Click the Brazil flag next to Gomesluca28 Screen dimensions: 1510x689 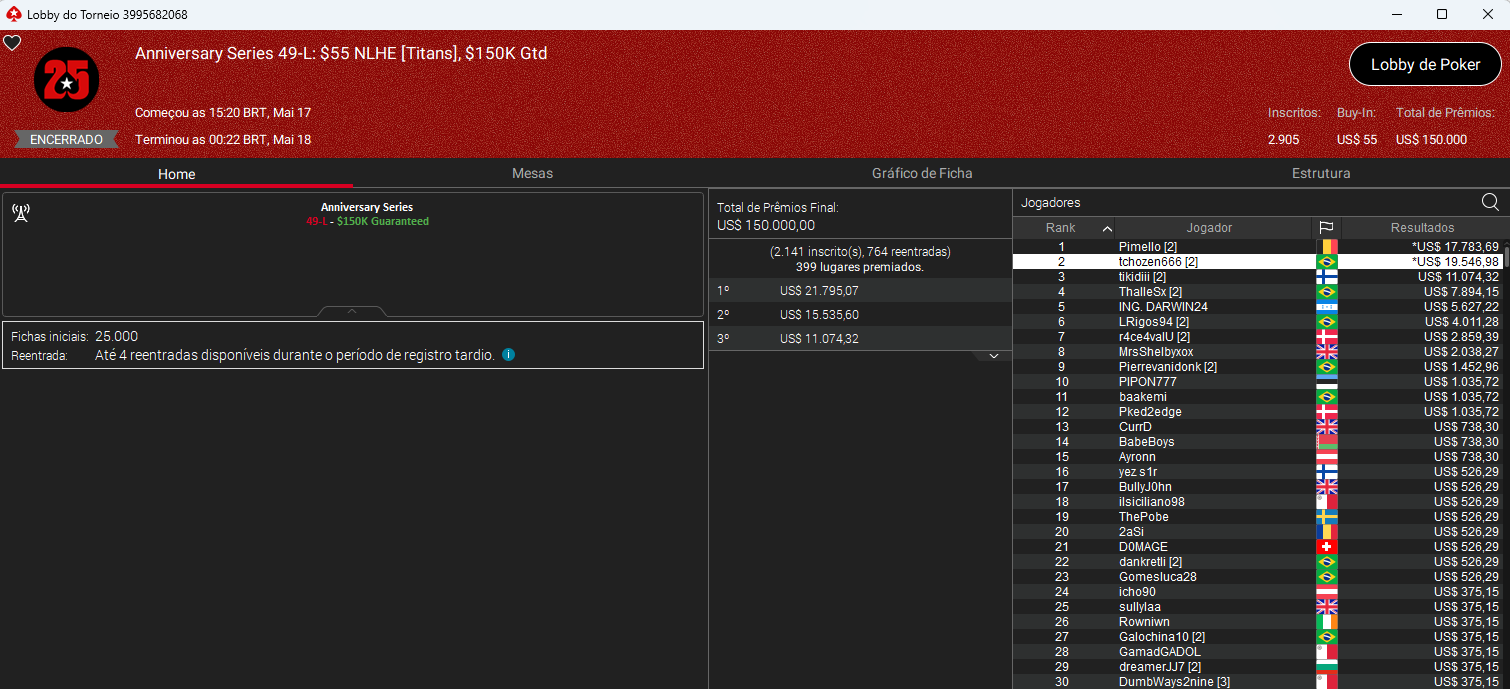[1327, 577]
